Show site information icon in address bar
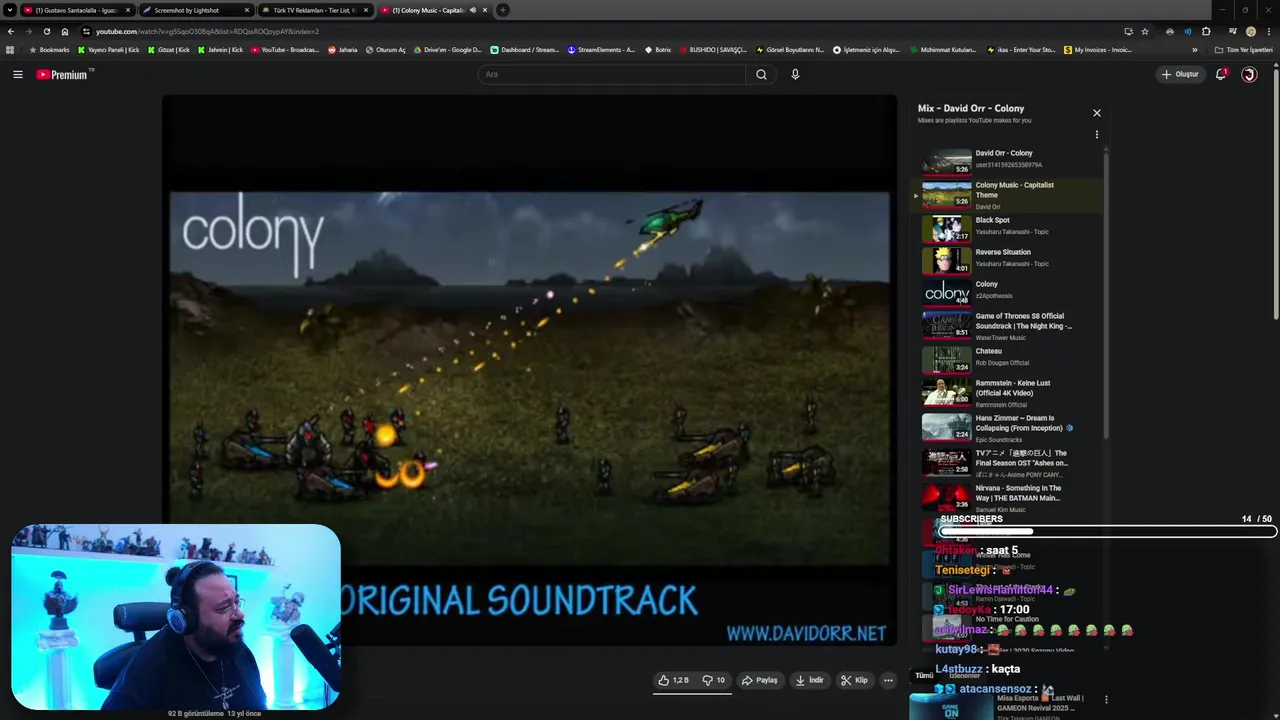Viewport: 1280px width, 720px height. [86, 31]
